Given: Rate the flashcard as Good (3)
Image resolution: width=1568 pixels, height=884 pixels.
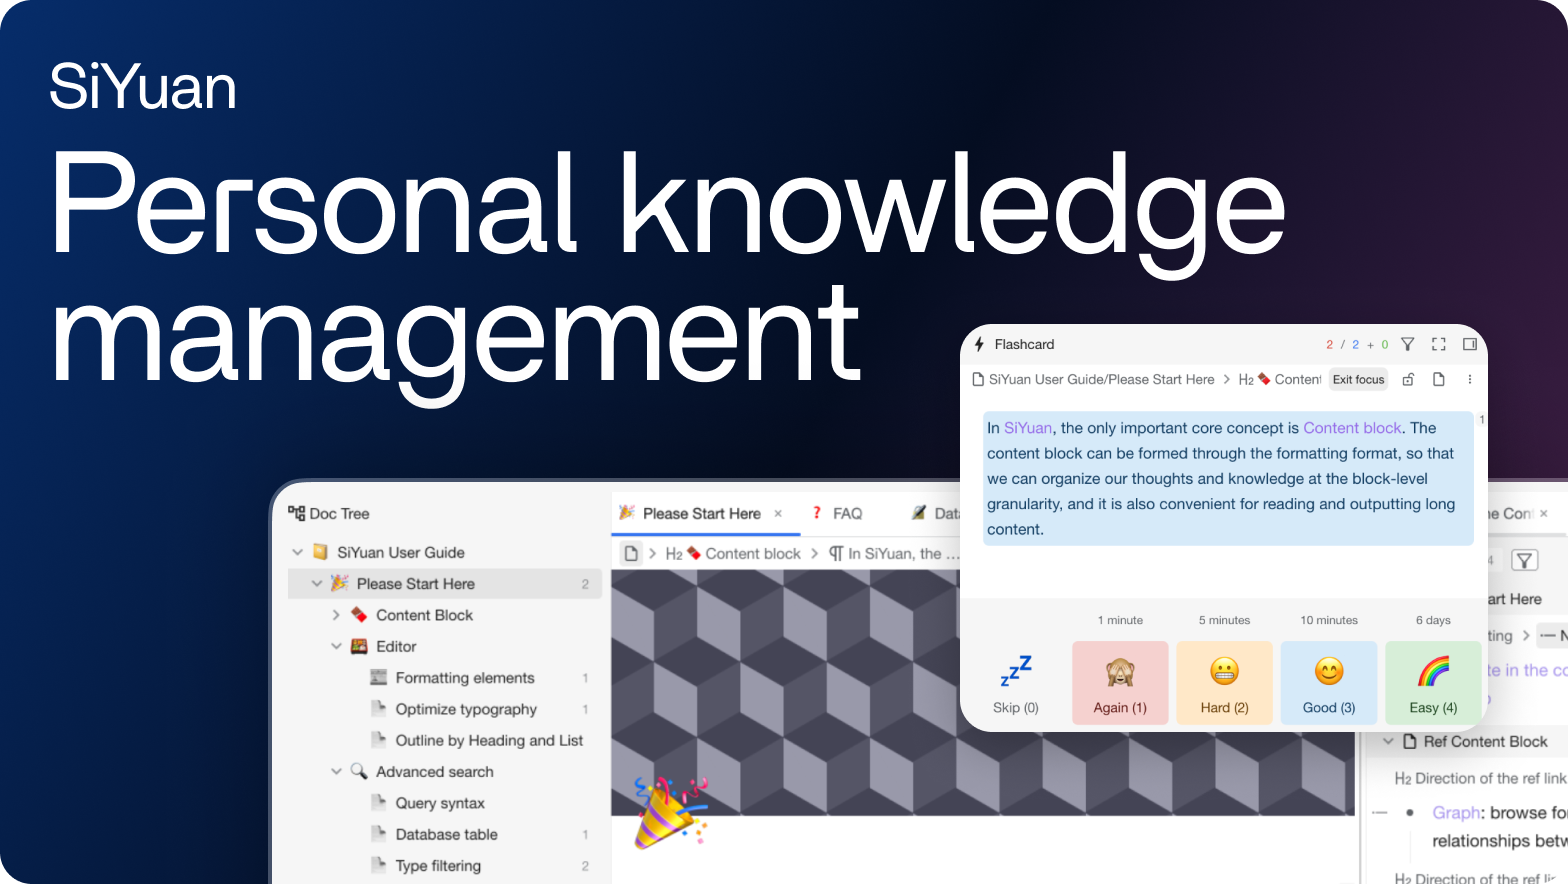Looking at the screenshot, I should pos(1328,683).
